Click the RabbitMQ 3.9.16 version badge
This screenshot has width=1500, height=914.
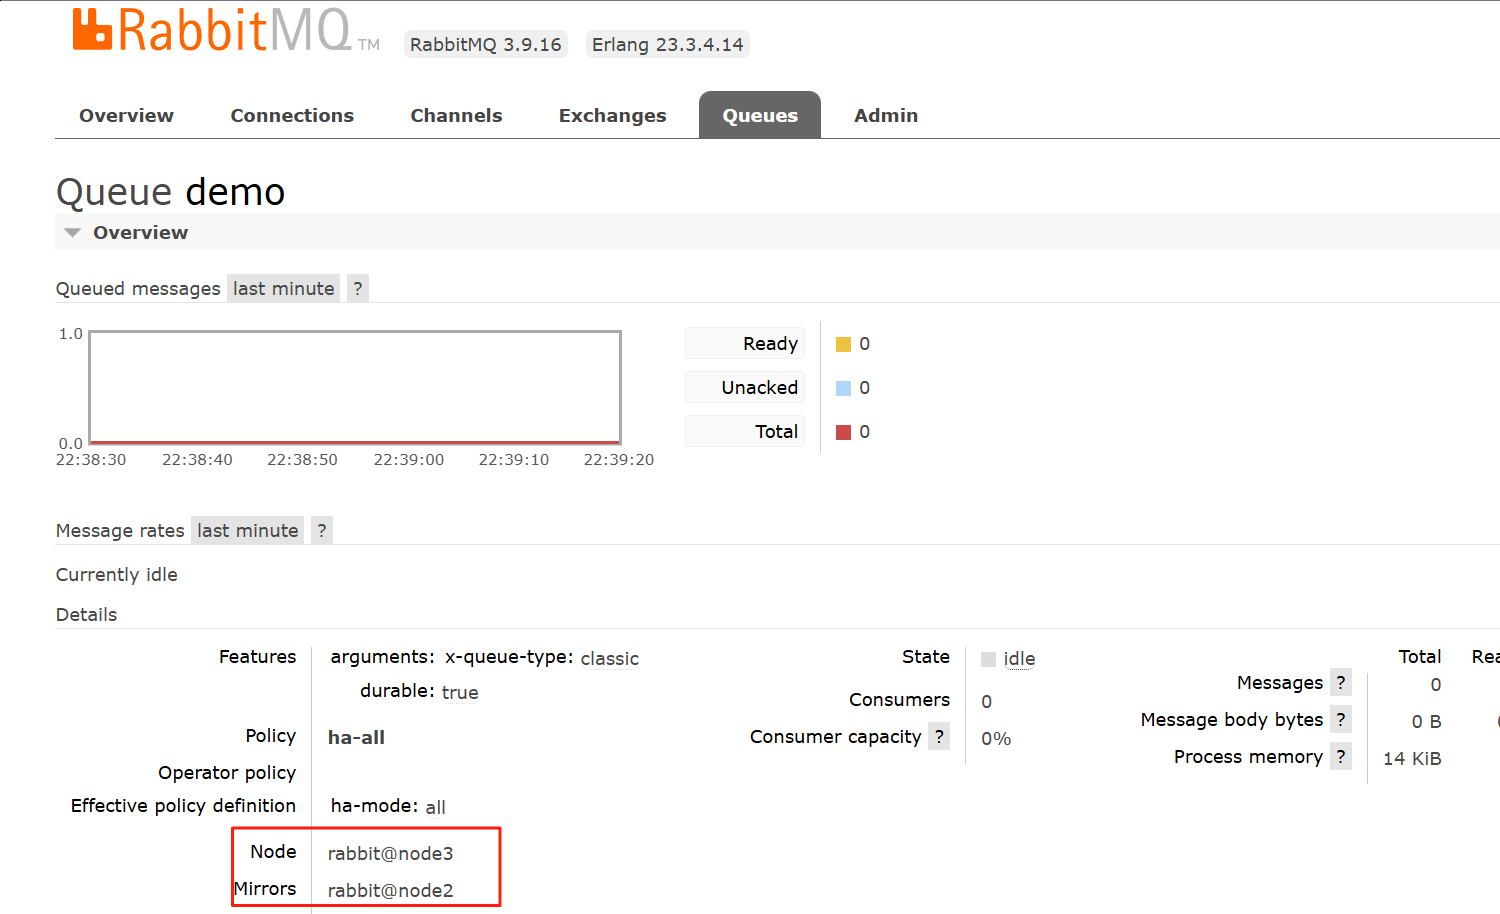point(486,44)
